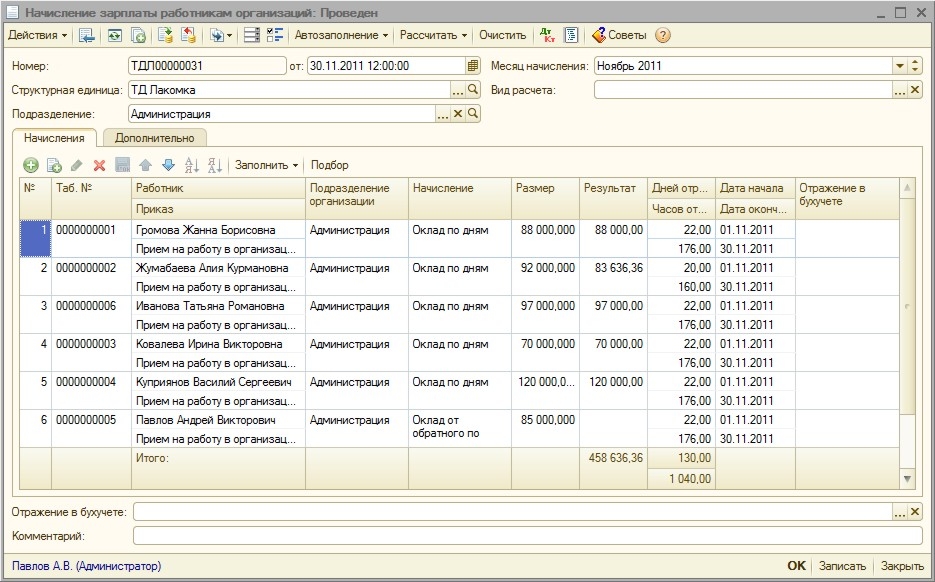Click the help question mark icon
This screenshot has width=935, height=582.
pyautogui.click(x=662, y=35)
